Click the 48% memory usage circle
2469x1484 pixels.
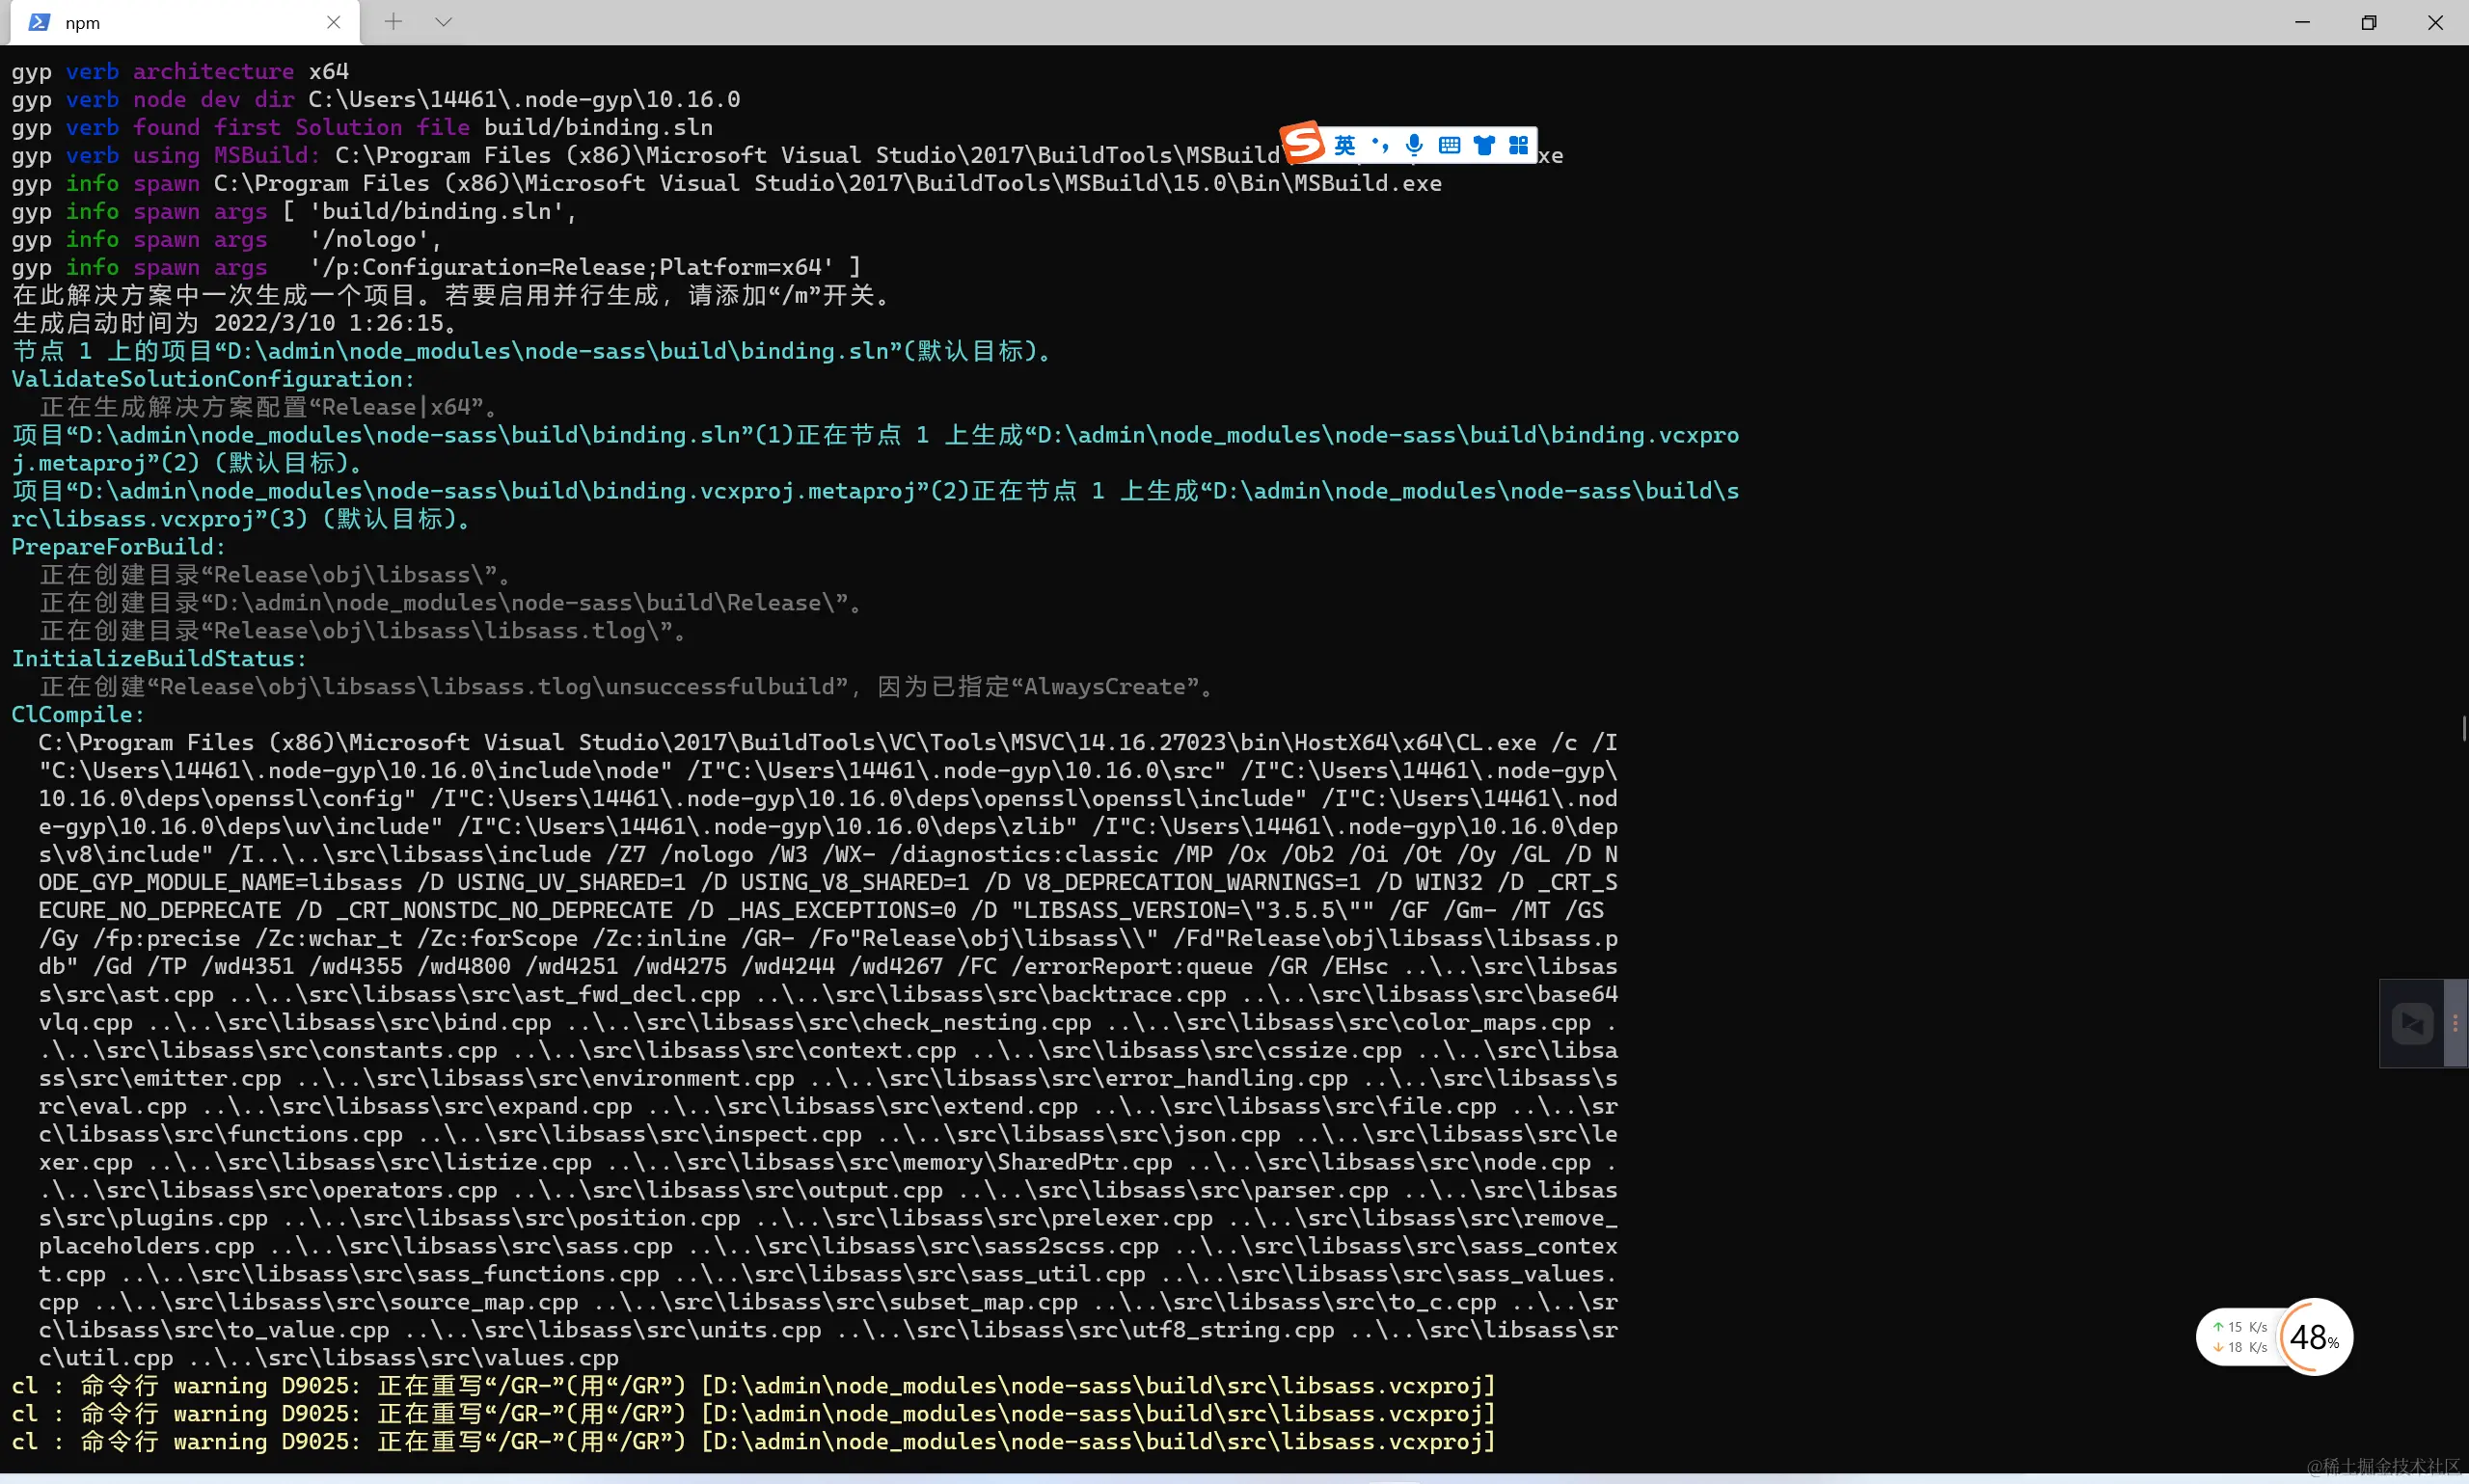[x=2314, y=1337]
